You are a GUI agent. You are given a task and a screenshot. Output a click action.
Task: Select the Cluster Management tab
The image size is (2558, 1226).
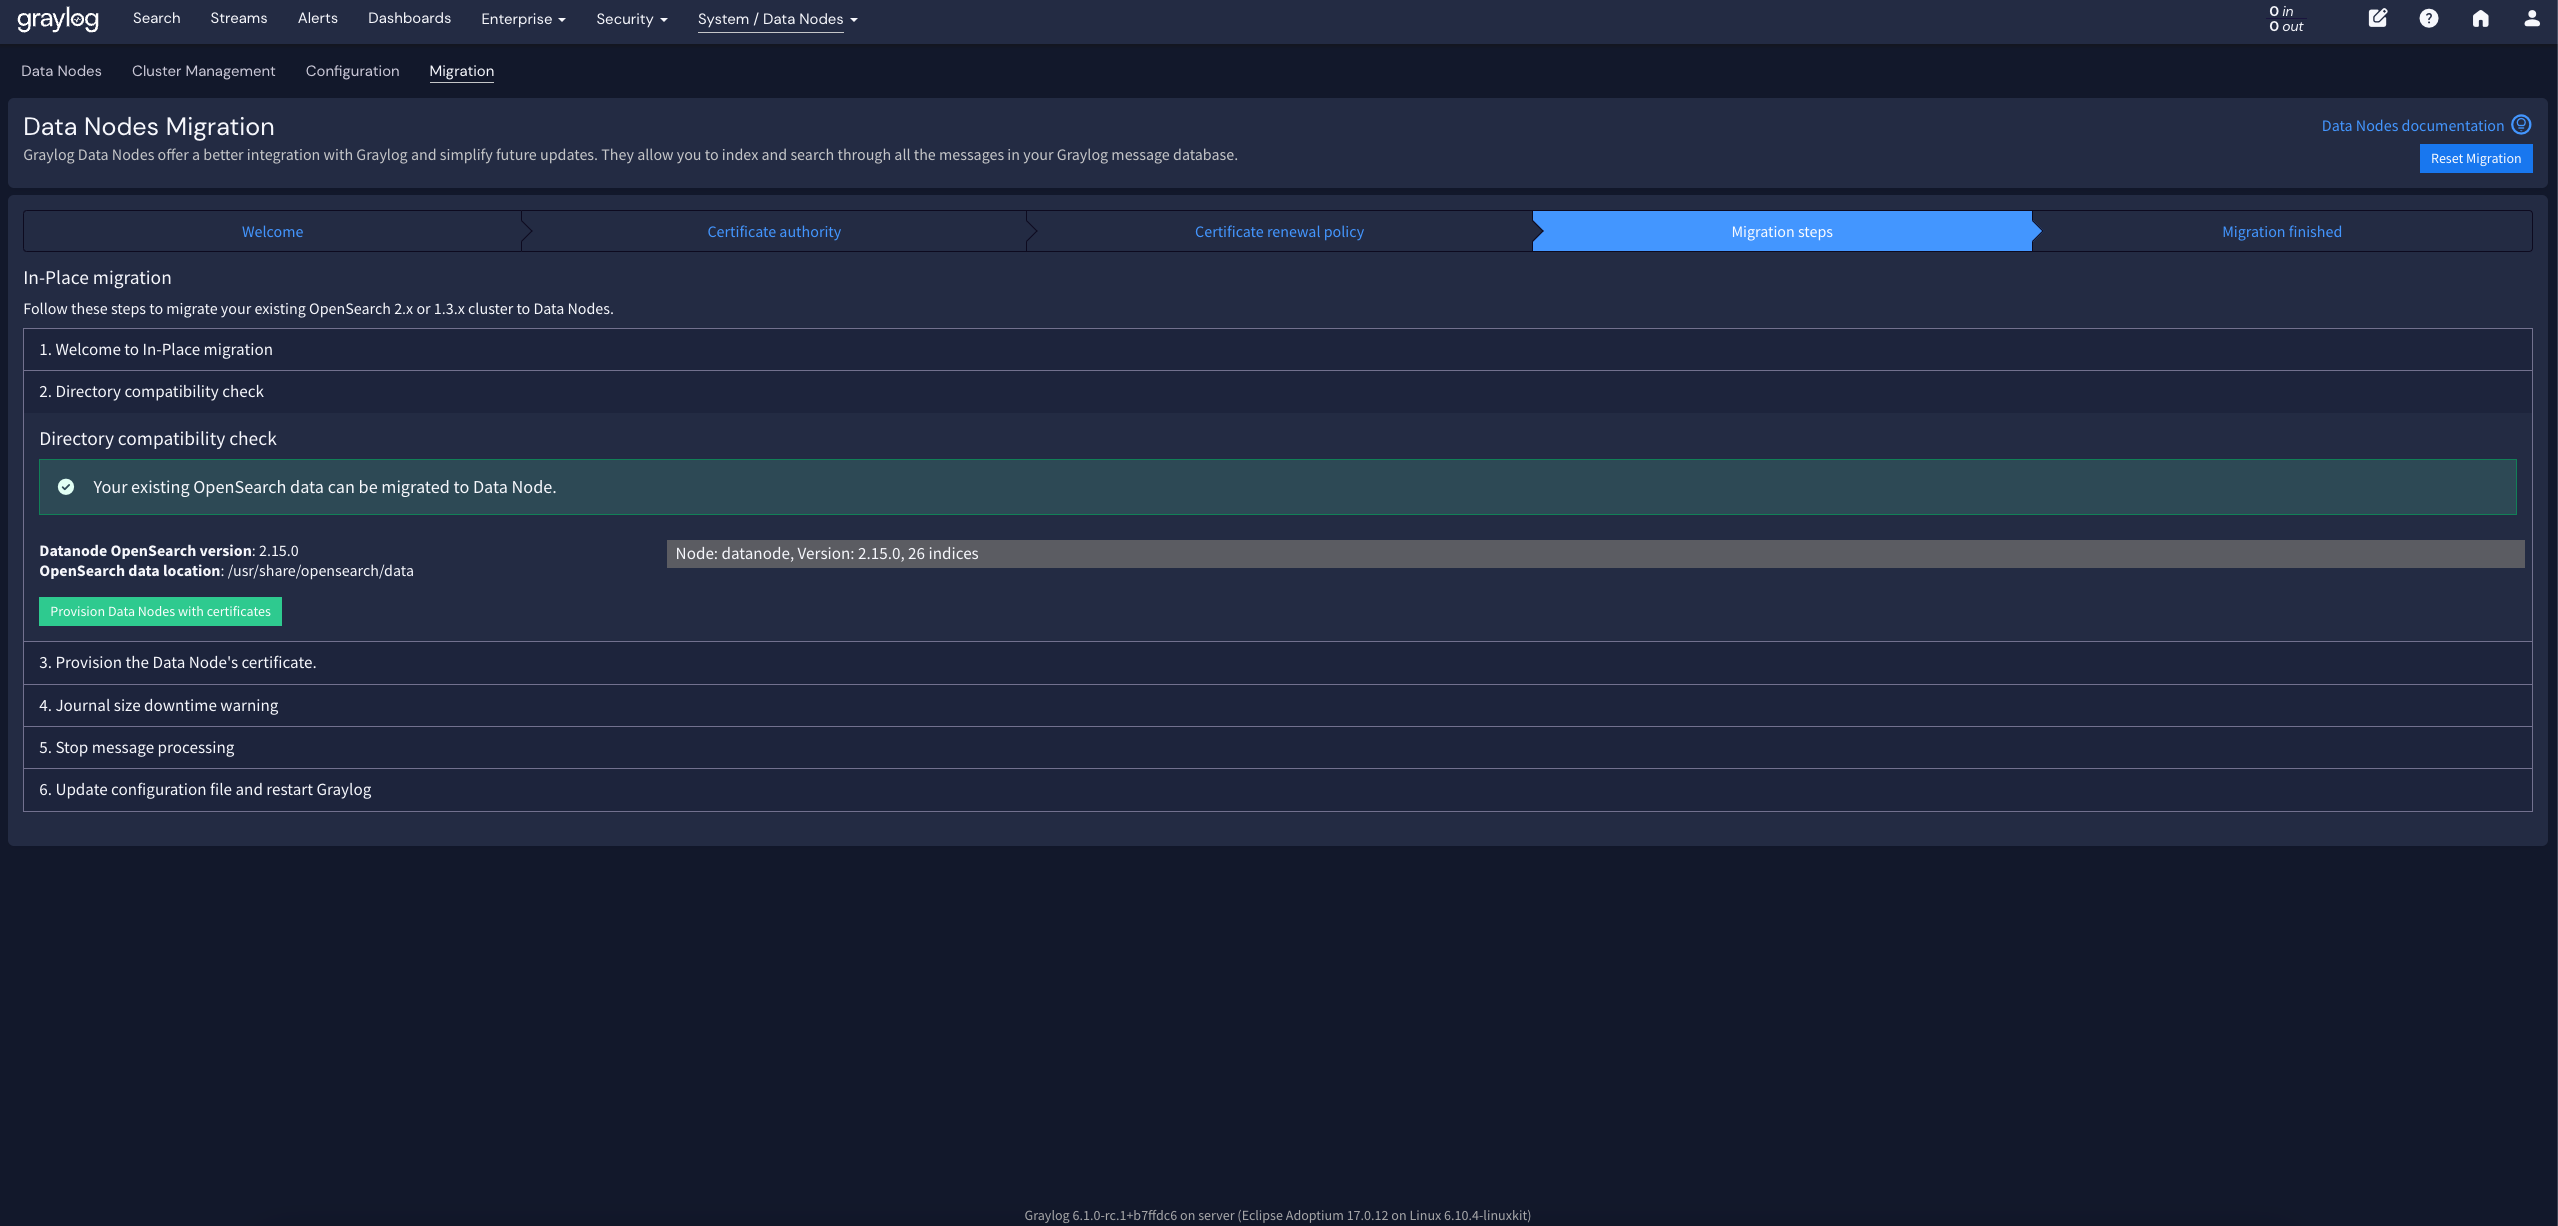click(204, 72)
